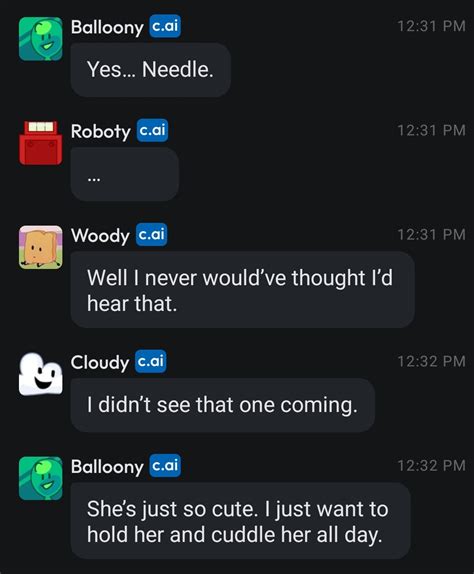Click the 12:31 PM timestamp on Woody's message
Image resolution: width=474 pixels, height=574 pixels.
[431, 235]
